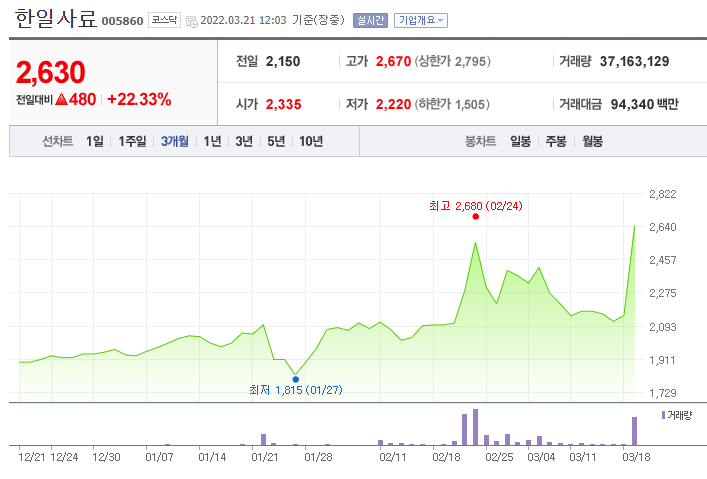
Task: Click the stock code 005860
Action: pos(122,21)
